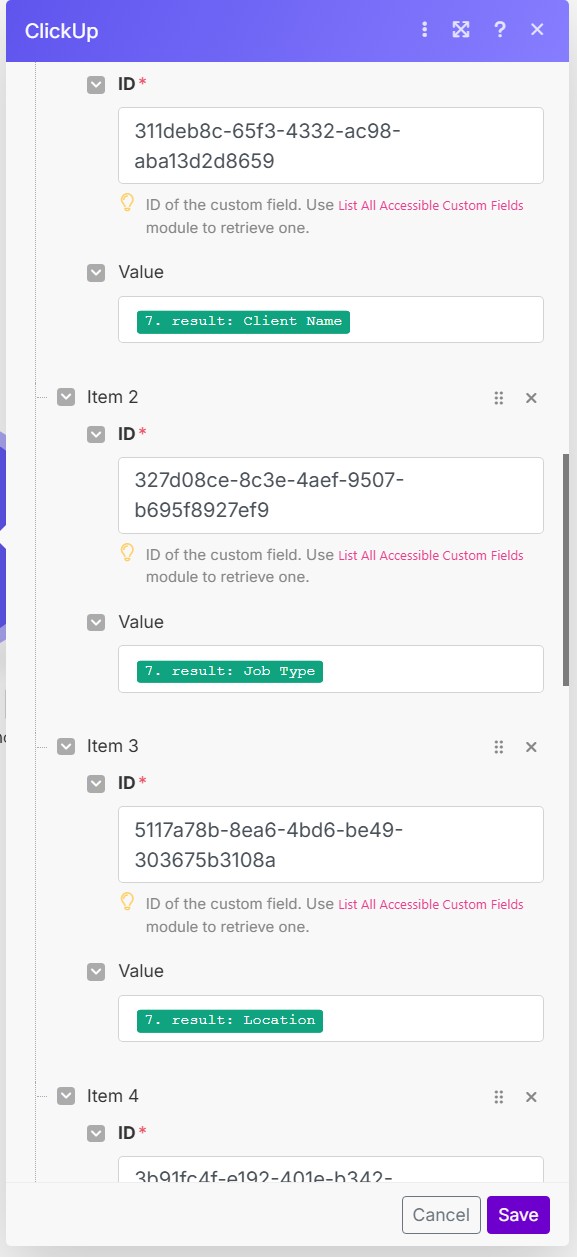Collapse Item 2 section

point(66,397)
